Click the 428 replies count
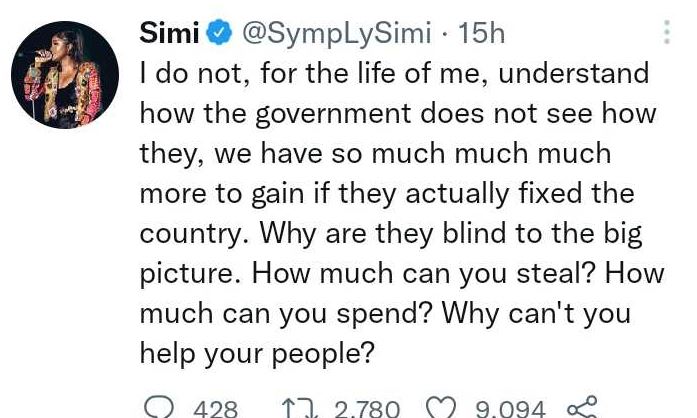The width and height of the screenshot is (697, 418). (x=215, y=408)
